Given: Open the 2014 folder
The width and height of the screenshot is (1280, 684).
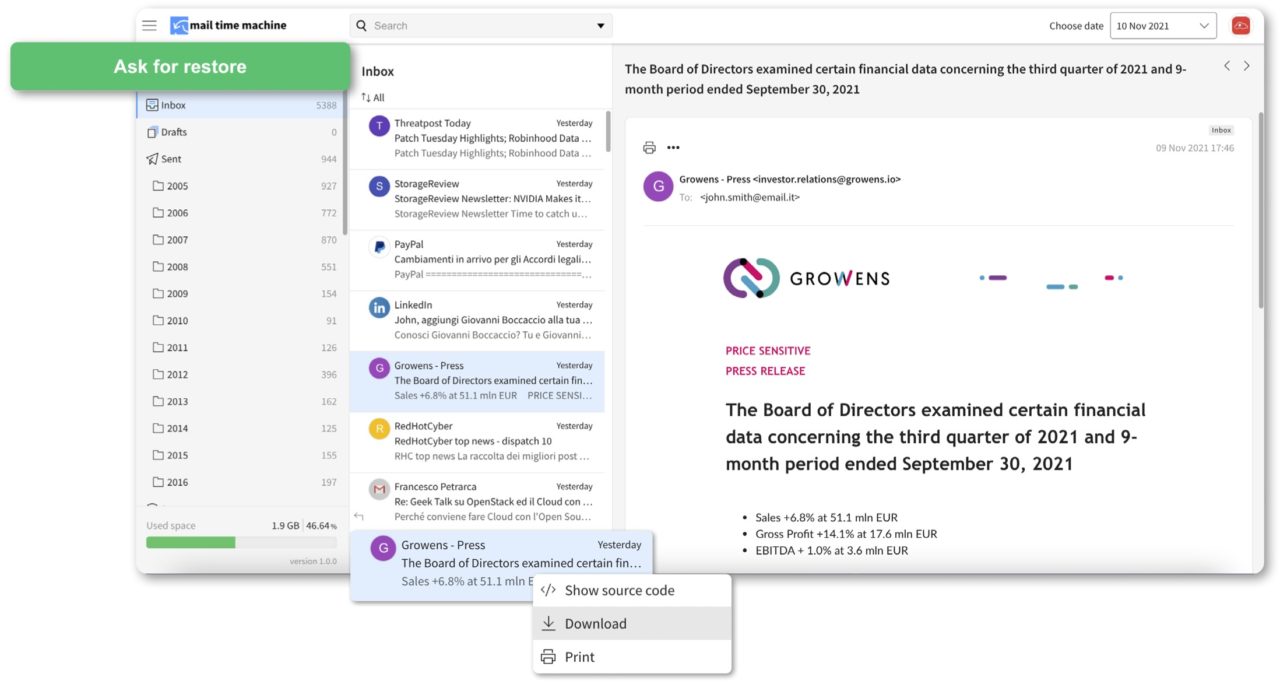Looking at the screenshot, I should coord(240,429).
